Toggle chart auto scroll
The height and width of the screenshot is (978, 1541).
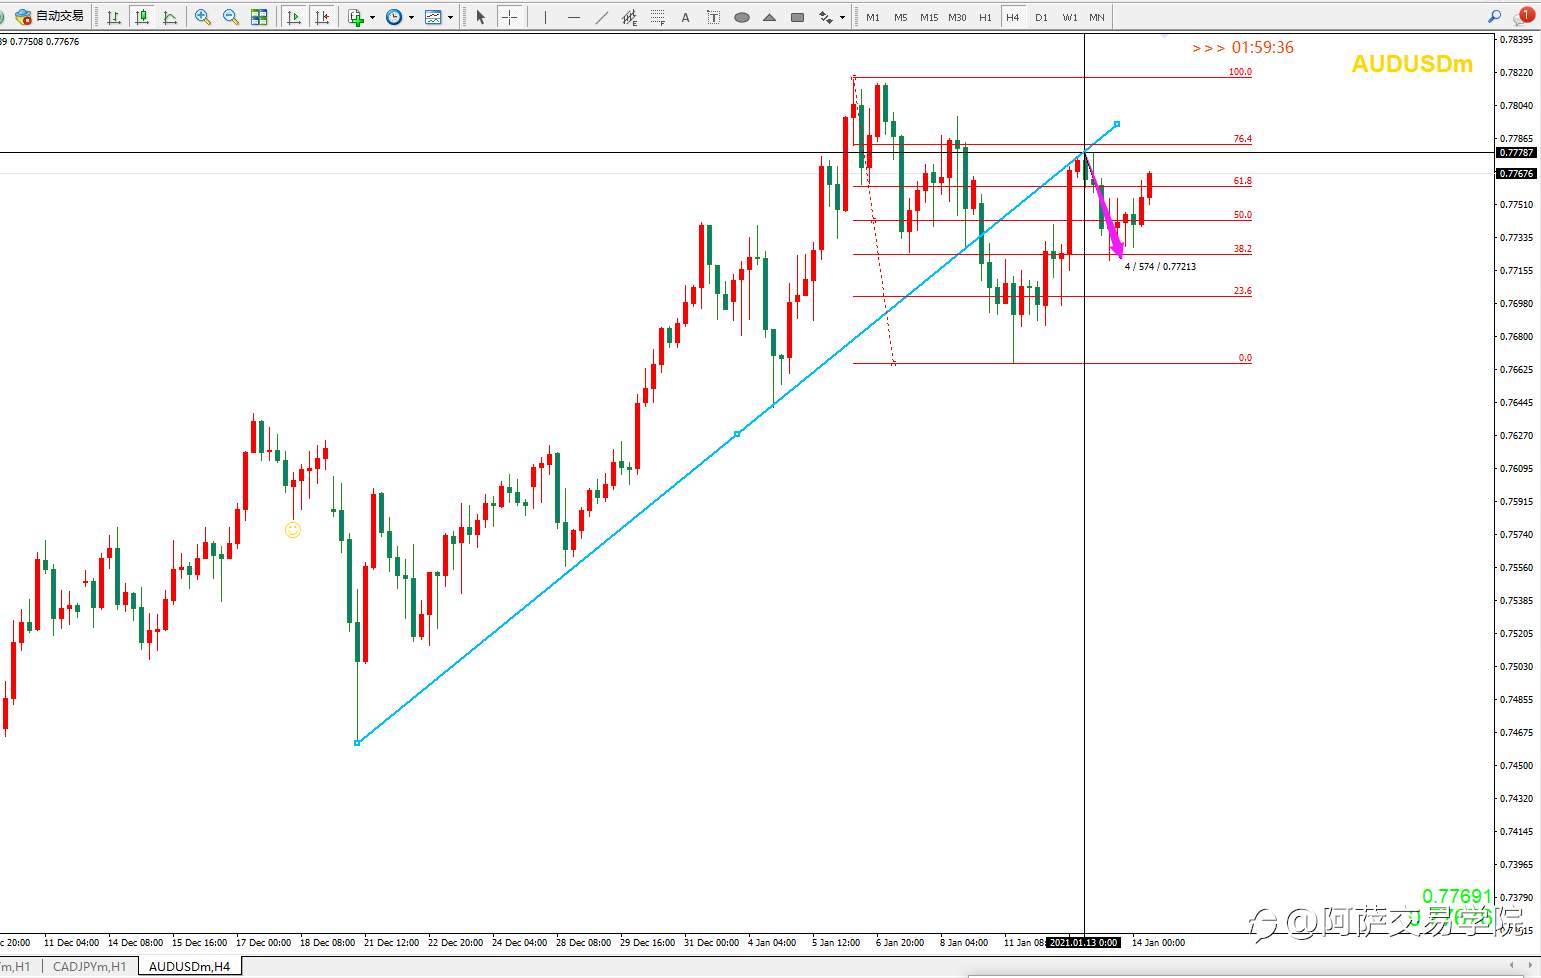(x=294, y=17)
